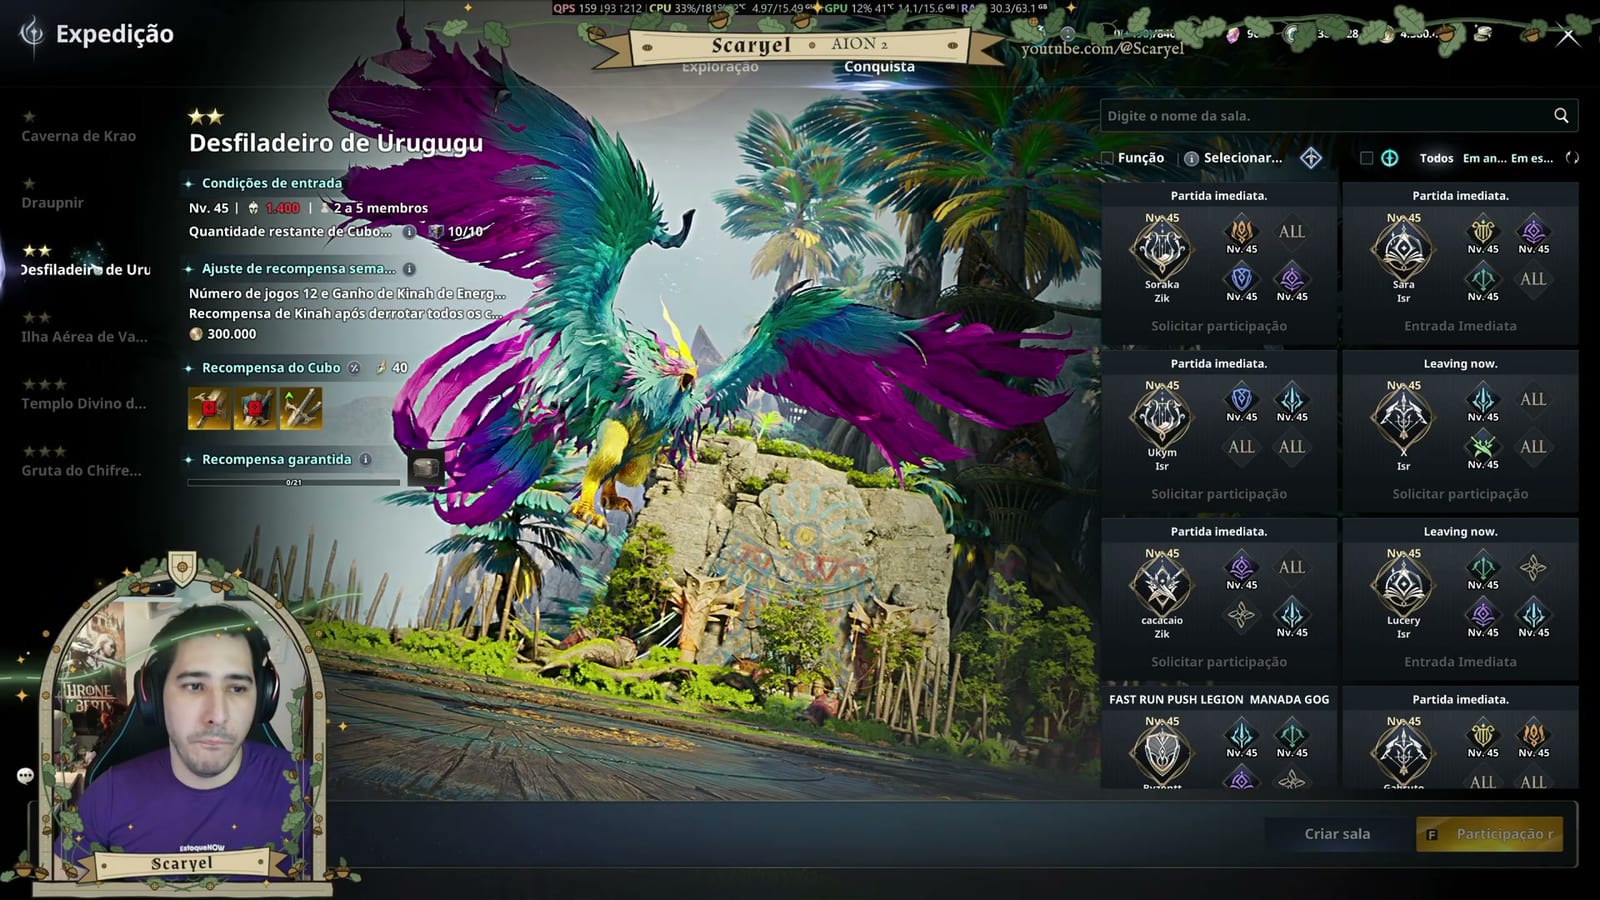Viewport: 1600px width, 900px height.
Task: Request participation in Ukym's room
Action: click(1219, 494)
